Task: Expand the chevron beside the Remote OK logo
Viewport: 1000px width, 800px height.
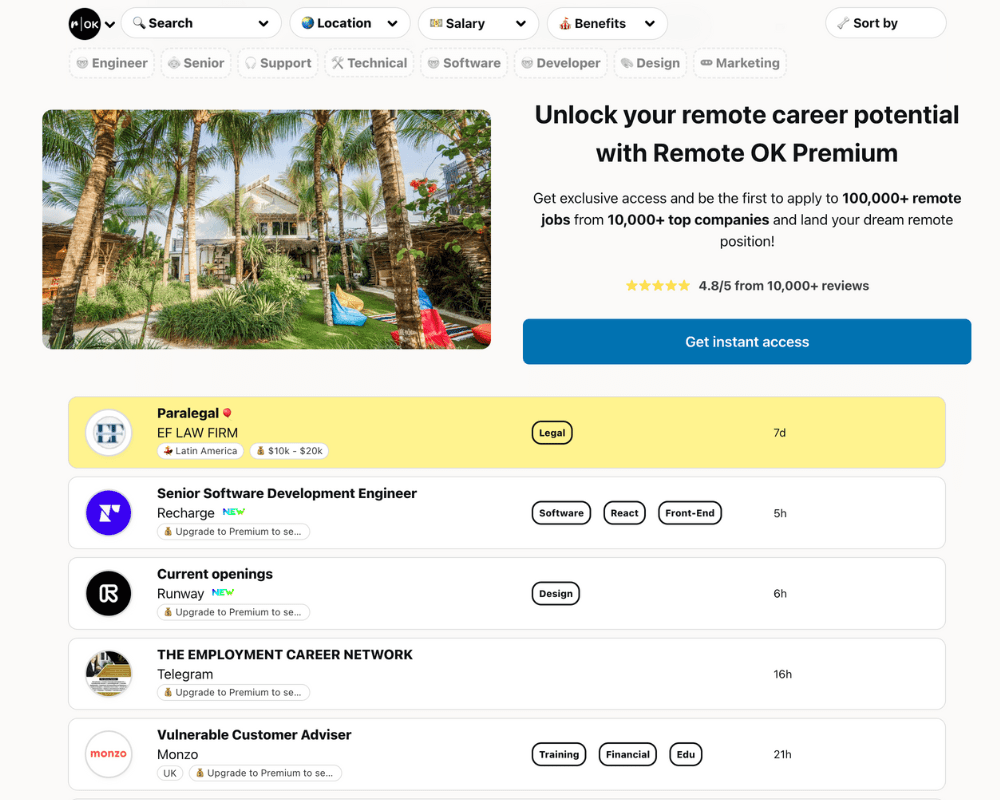Action: click(x=110, y=23)
